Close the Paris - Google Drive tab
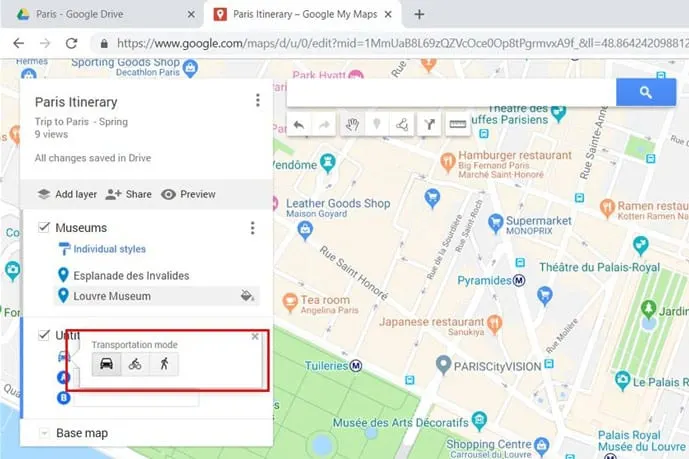Image resolution: width=689 pixels, height=459 pixels. [x=191, y=14]
